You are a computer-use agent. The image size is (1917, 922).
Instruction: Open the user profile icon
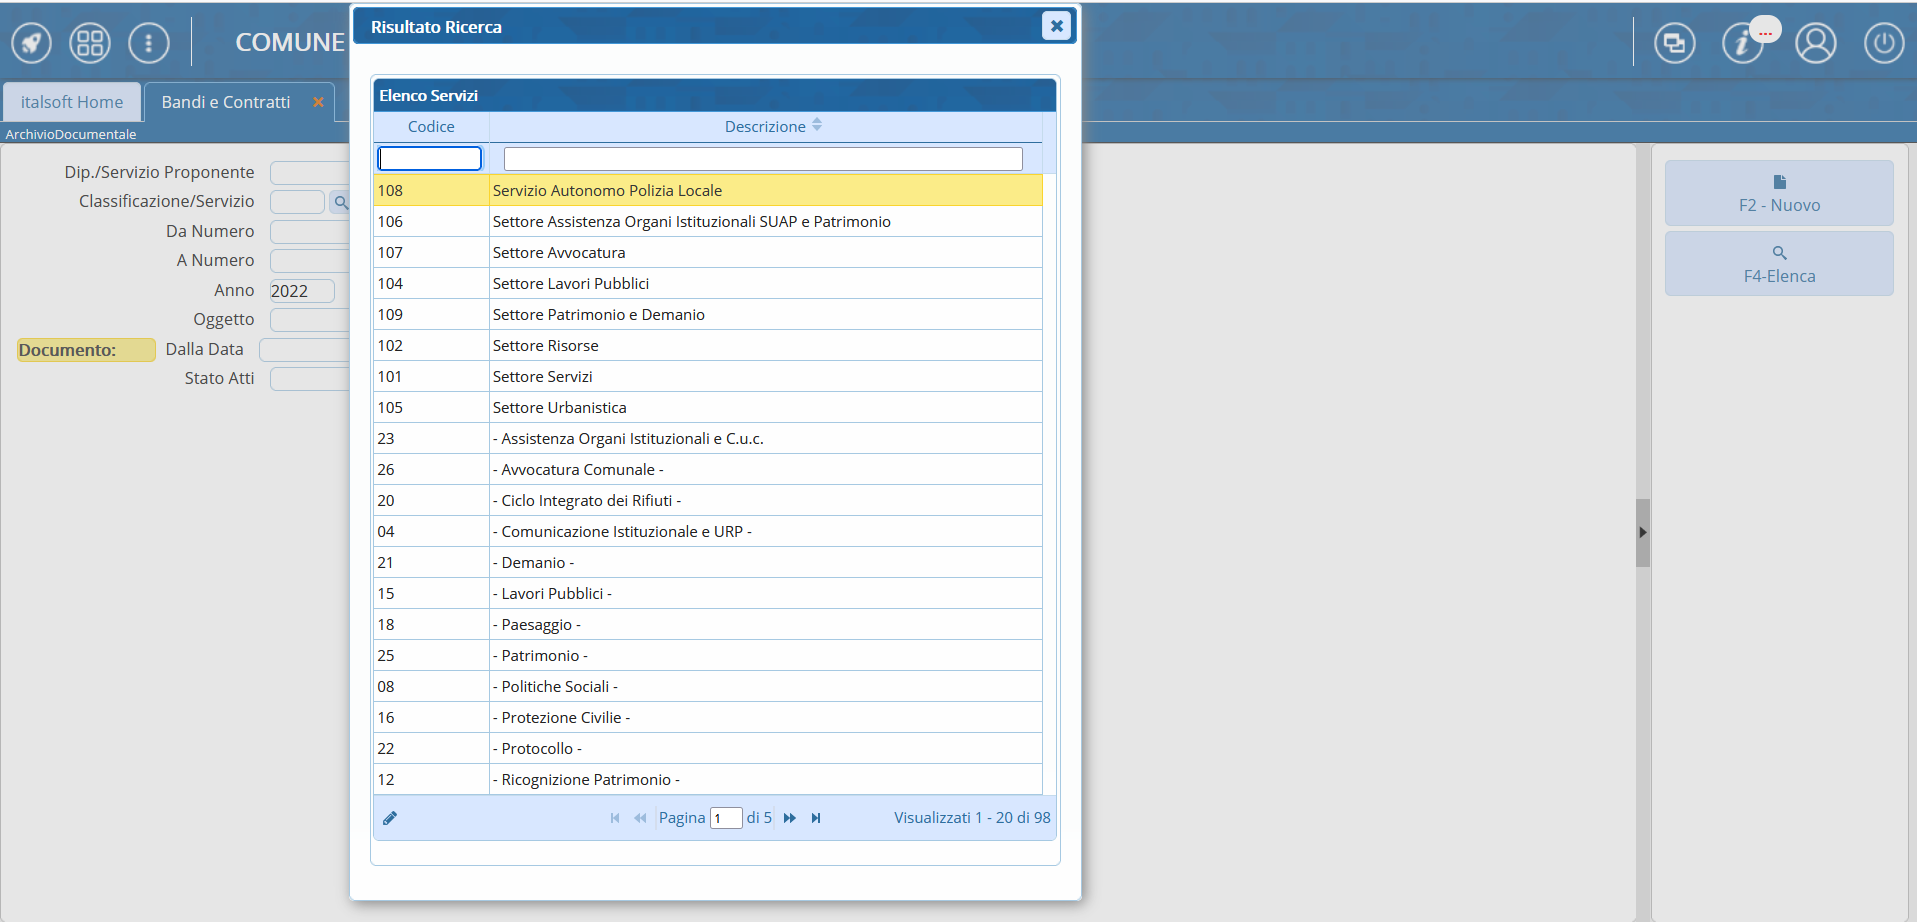pyautogui.click(x=1815, y=43)
